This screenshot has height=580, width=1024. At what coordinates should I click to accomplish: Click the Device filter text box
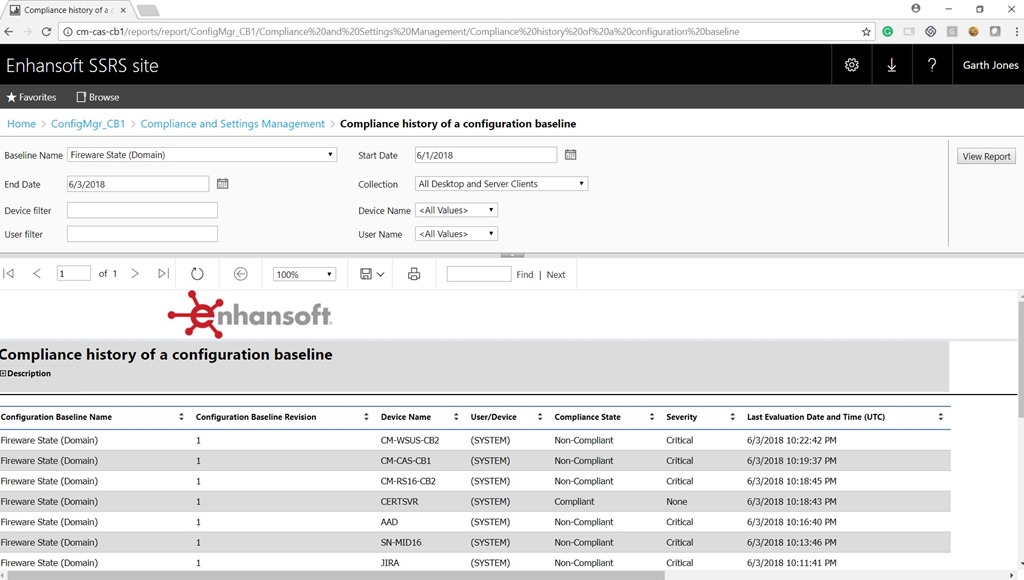pos(142,210)
